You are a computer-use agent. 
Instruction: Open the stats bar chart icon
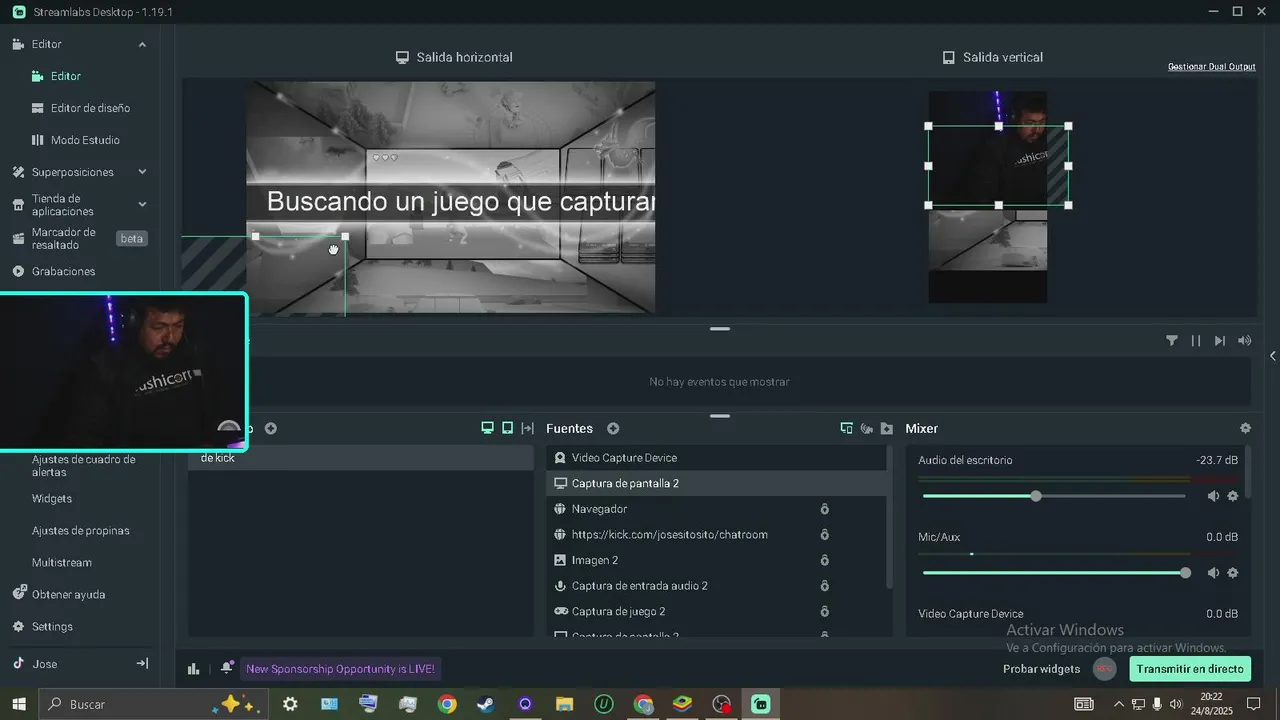click(x=194, y=669)
